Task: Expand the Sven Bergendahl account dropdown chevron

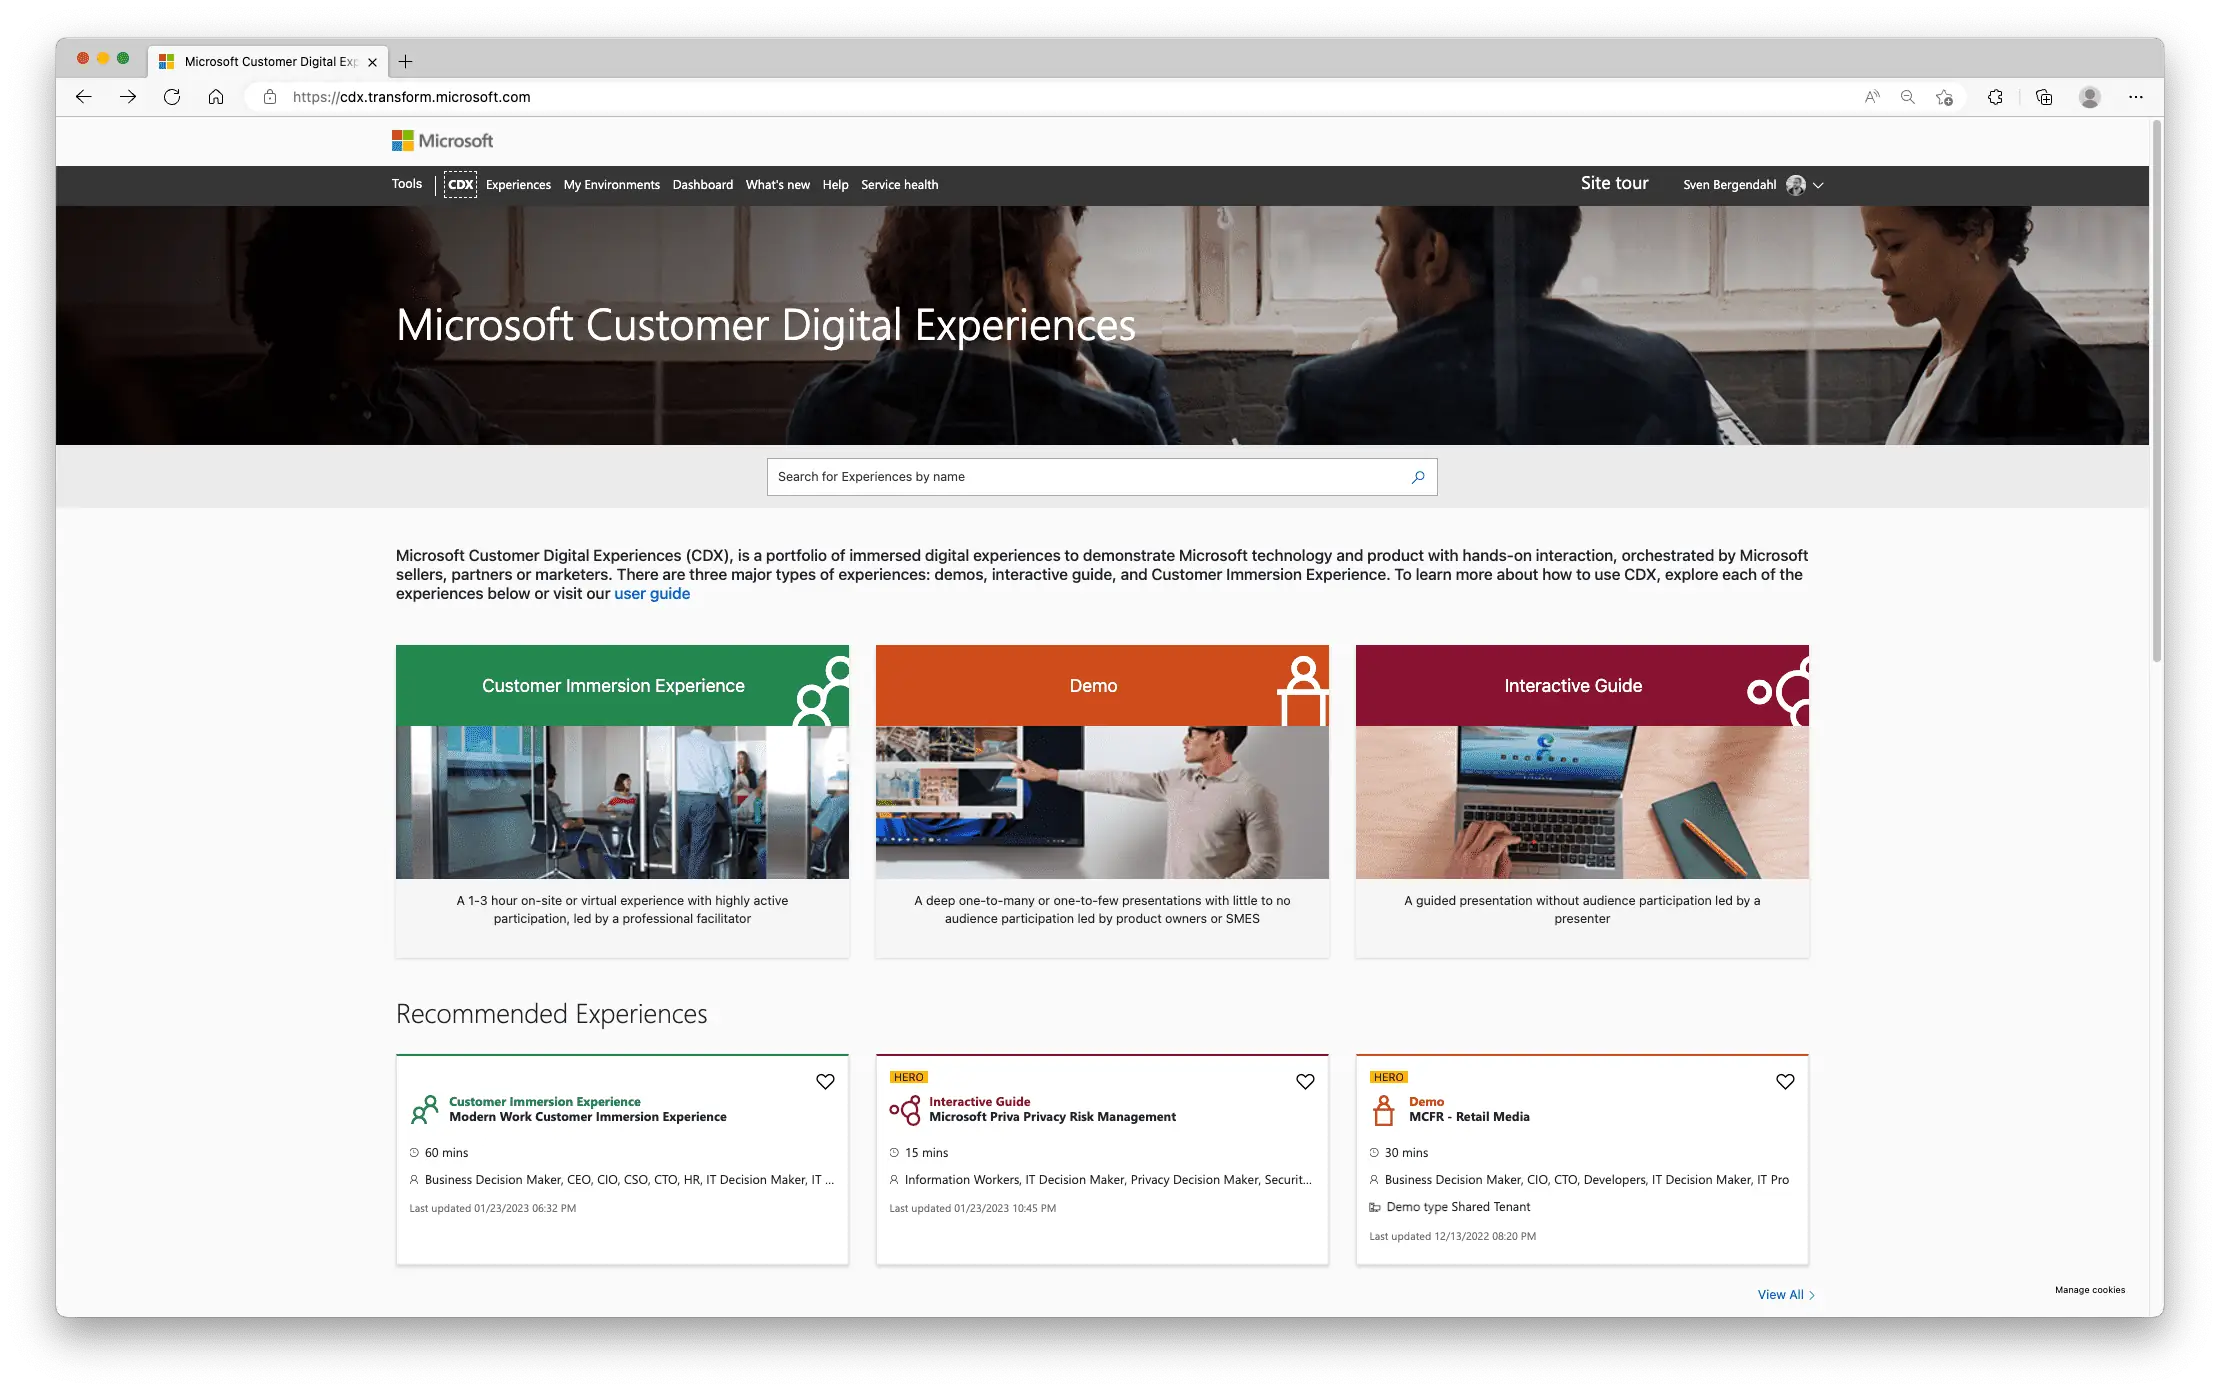Action: [x=1818, y=185]
